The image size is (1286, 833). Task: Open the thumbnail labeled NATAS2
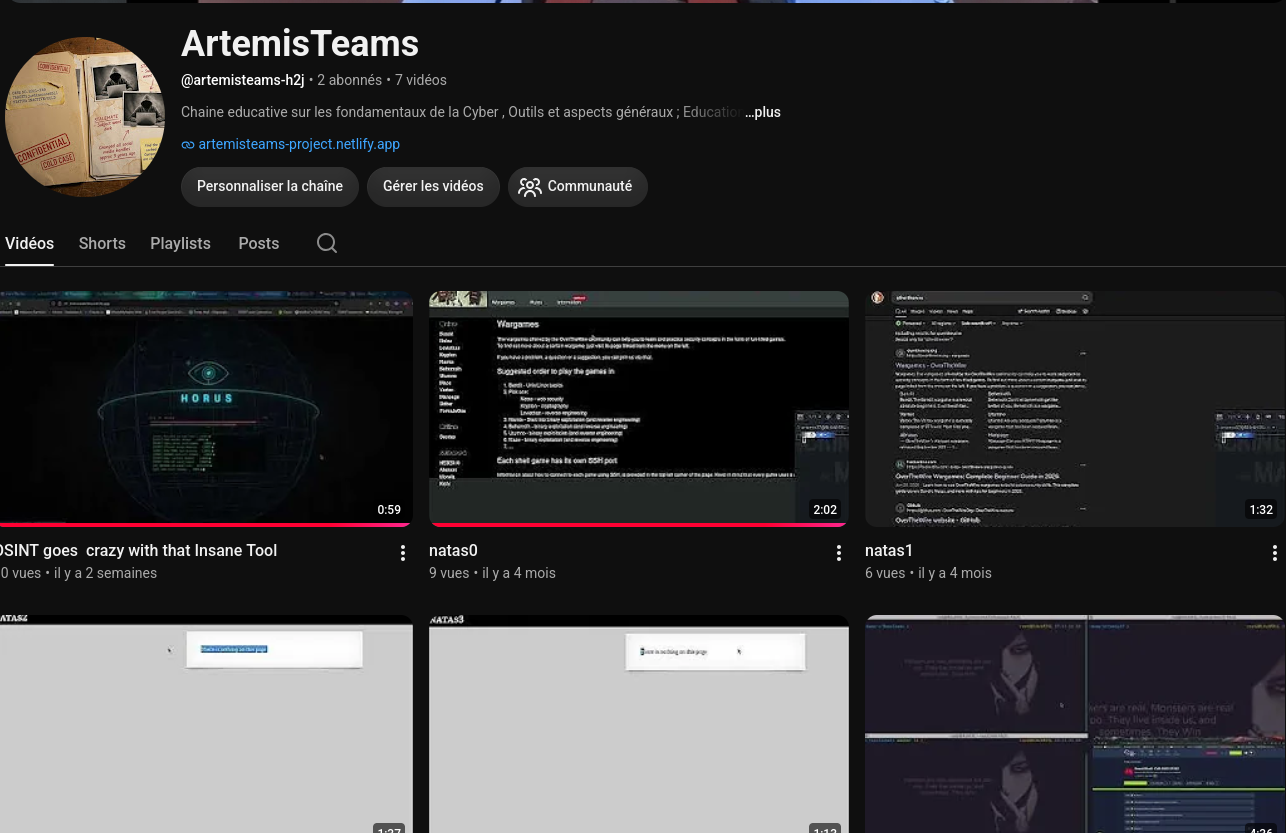click(x=206, y=724)
